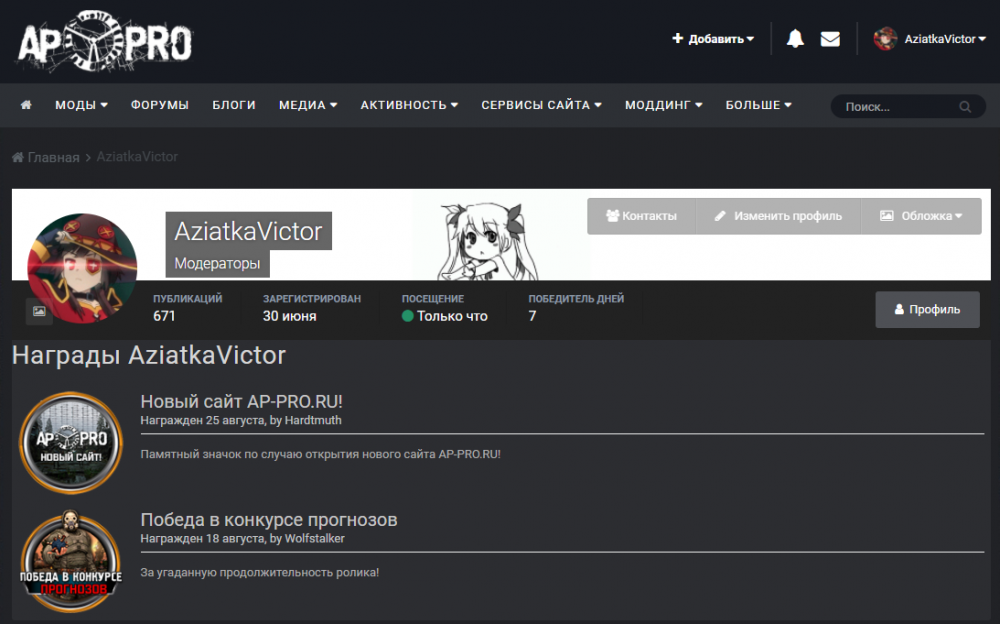The height and width of the screenshot is (624, 1000).
Task: Click the pencil icon on Изменить профиль
Action: pyautogui.click(x=718, y=215)
